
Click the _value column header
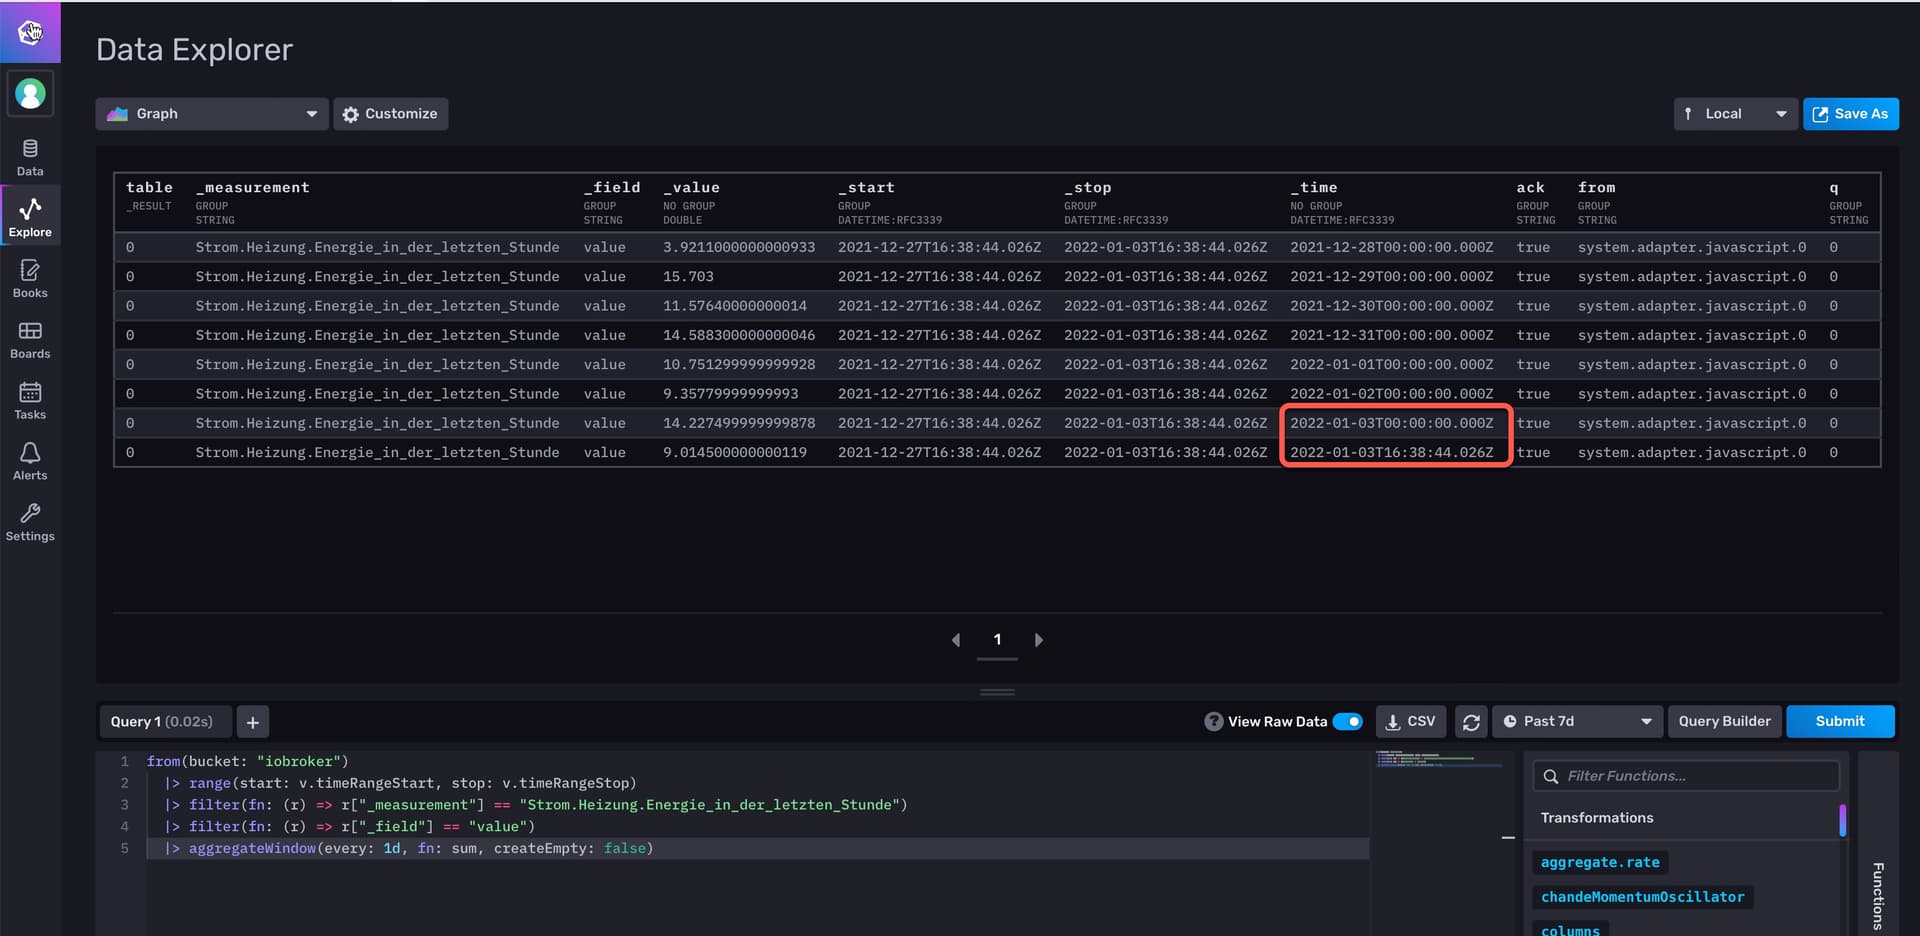click(691, 188)
